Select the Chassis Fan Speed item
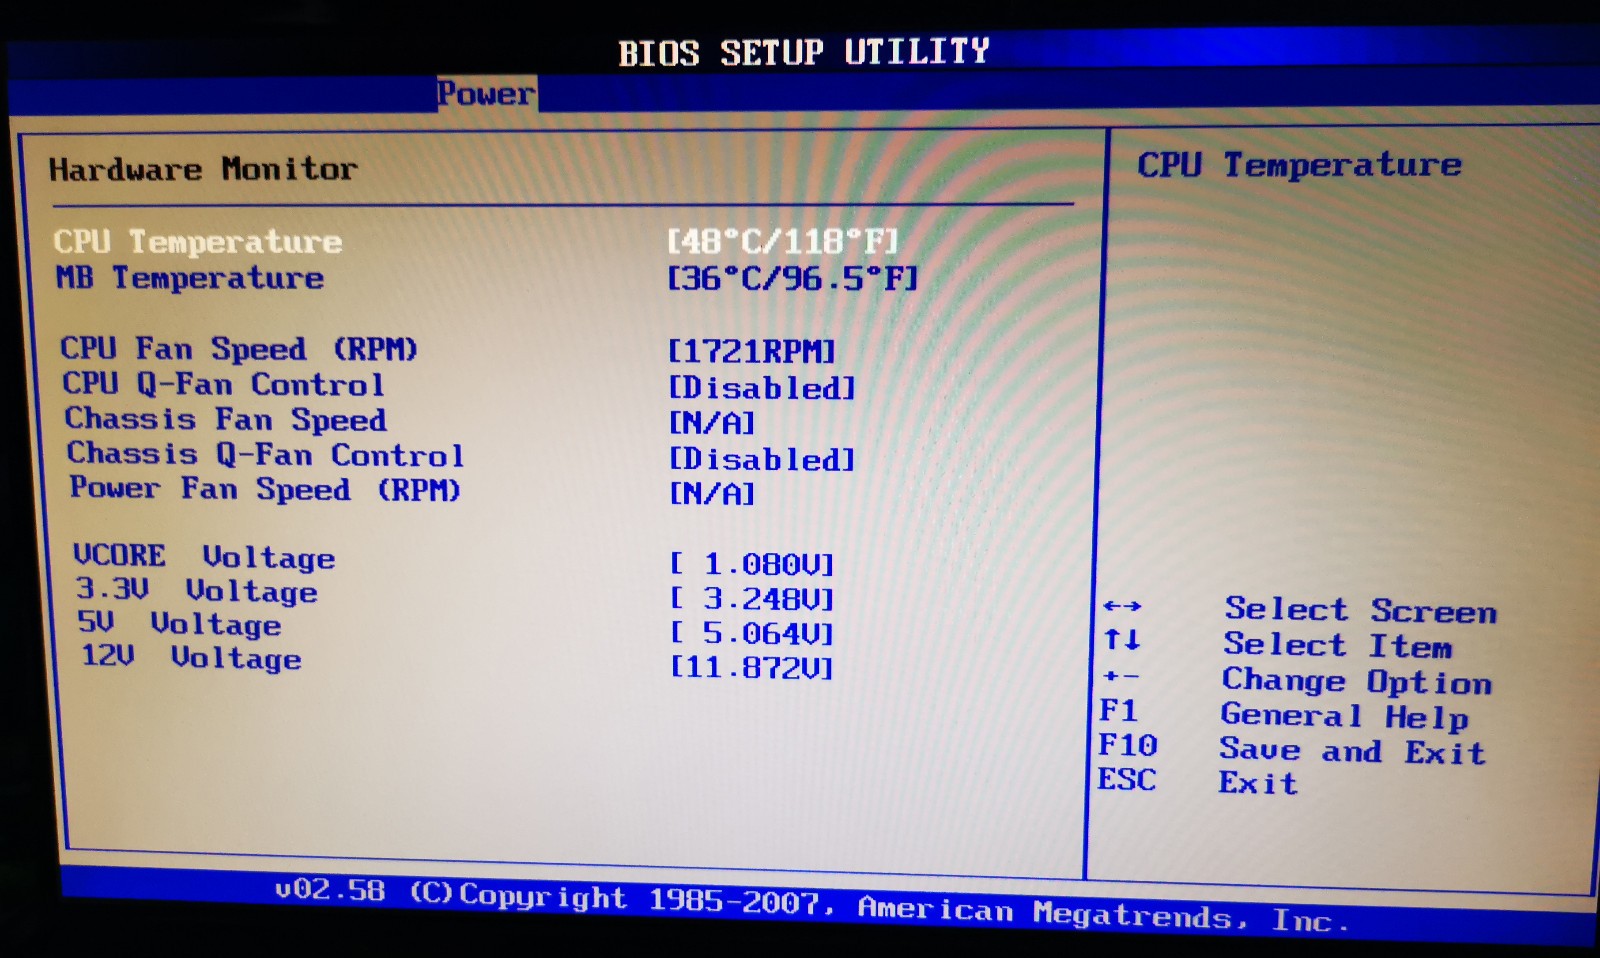Screen dimensions: 1600x958 click(224, 420)
